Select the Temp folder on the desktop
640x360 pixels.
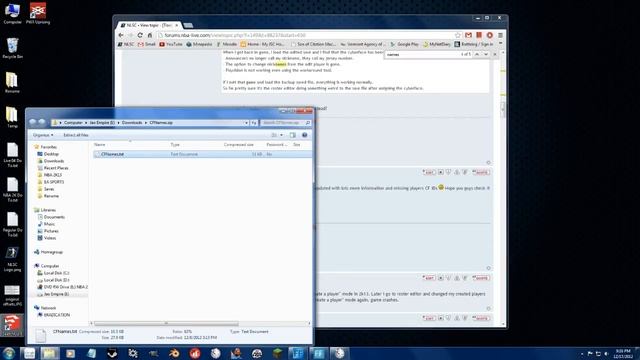click(12, 118)
